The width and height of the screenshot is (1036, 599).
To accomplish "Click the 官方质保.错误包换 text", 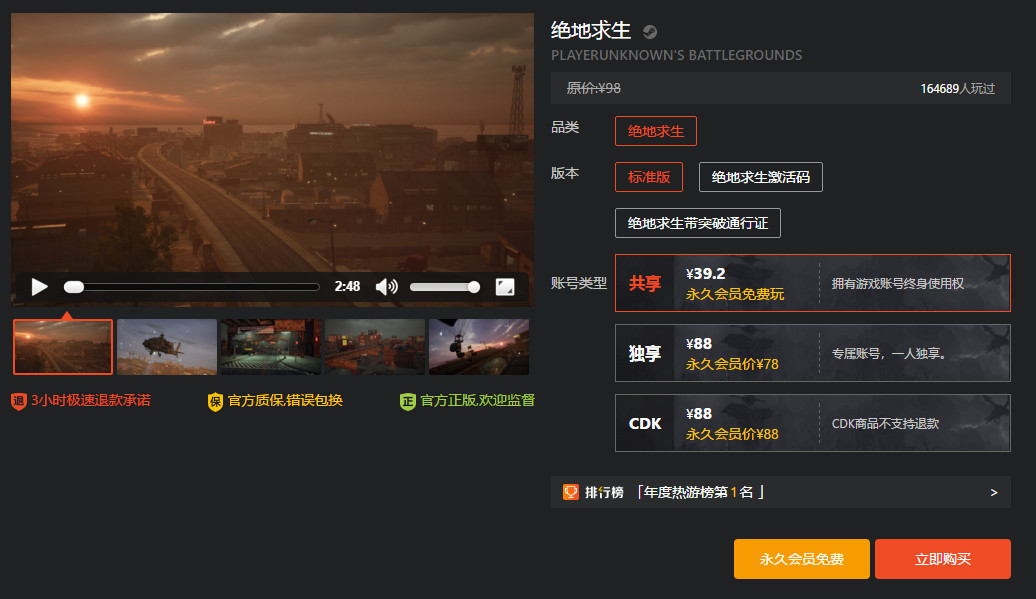I will 285,400.
